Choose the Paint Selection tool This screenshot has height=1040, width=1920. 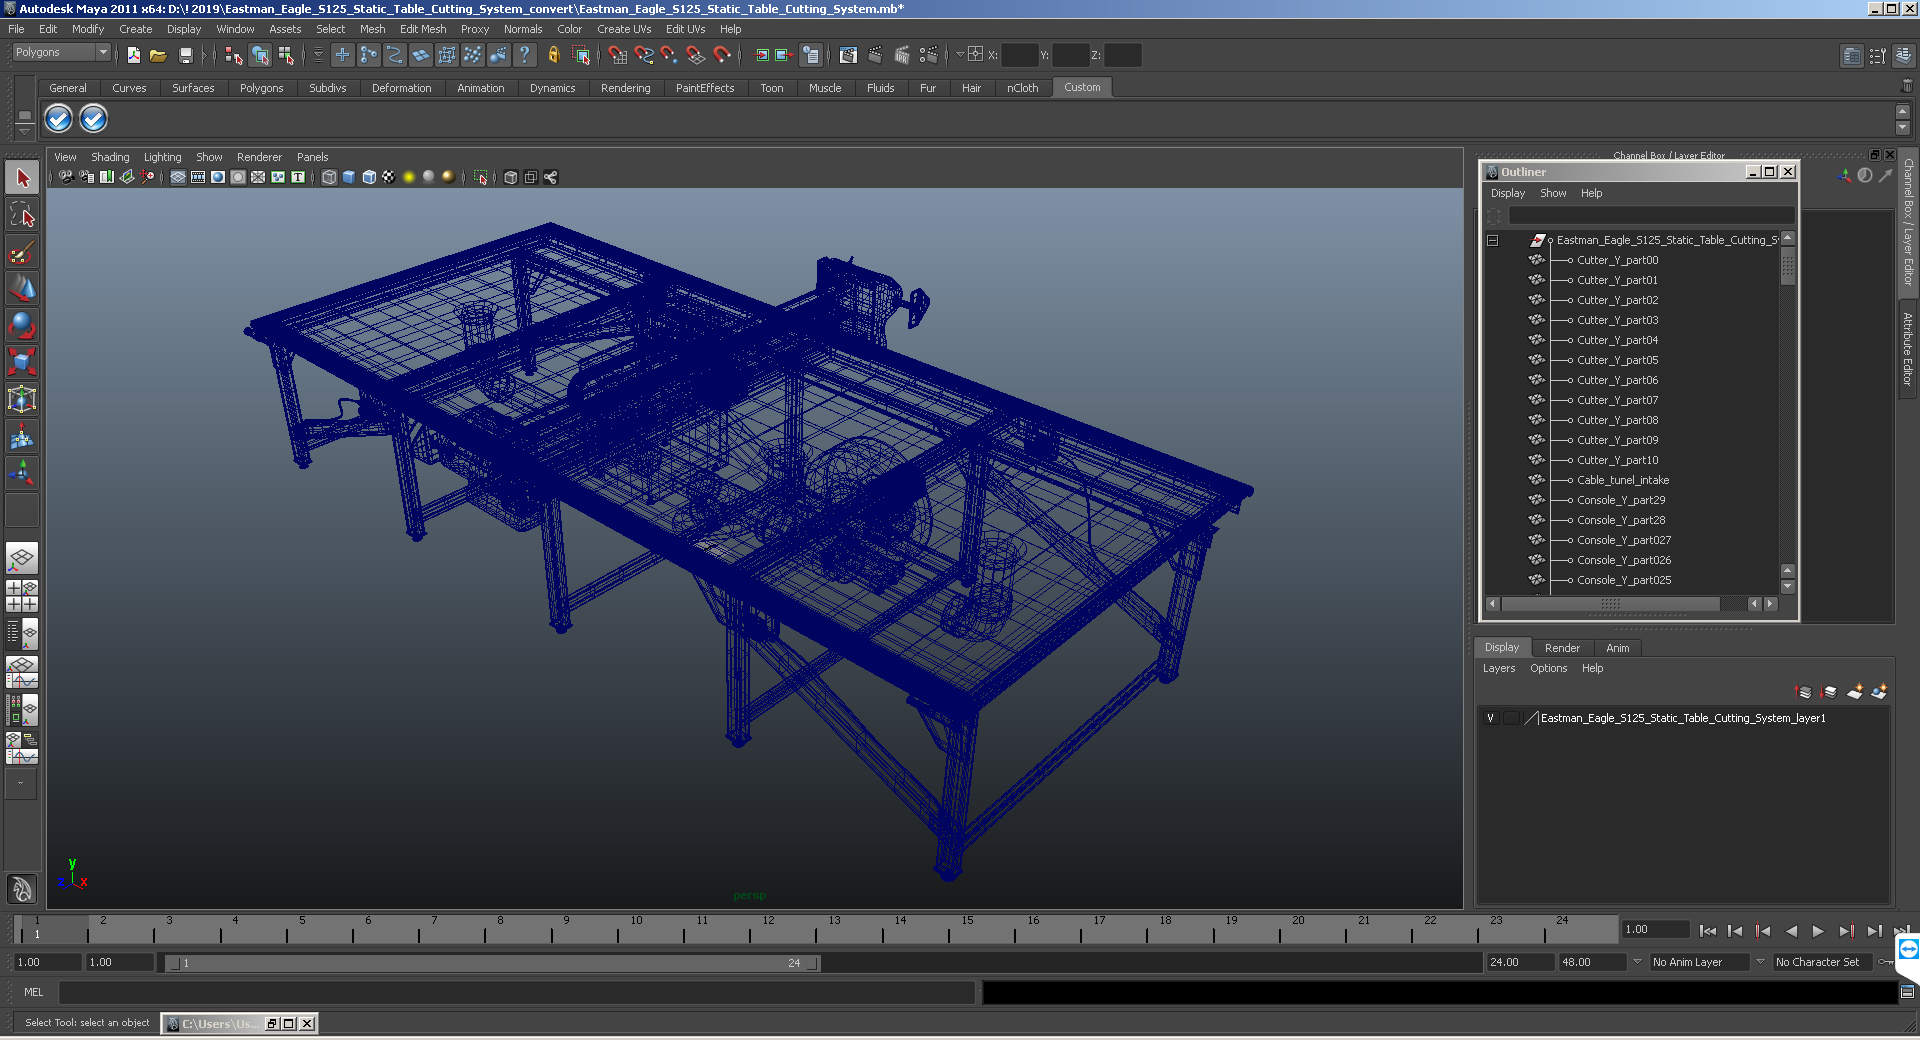pos(22,251)
